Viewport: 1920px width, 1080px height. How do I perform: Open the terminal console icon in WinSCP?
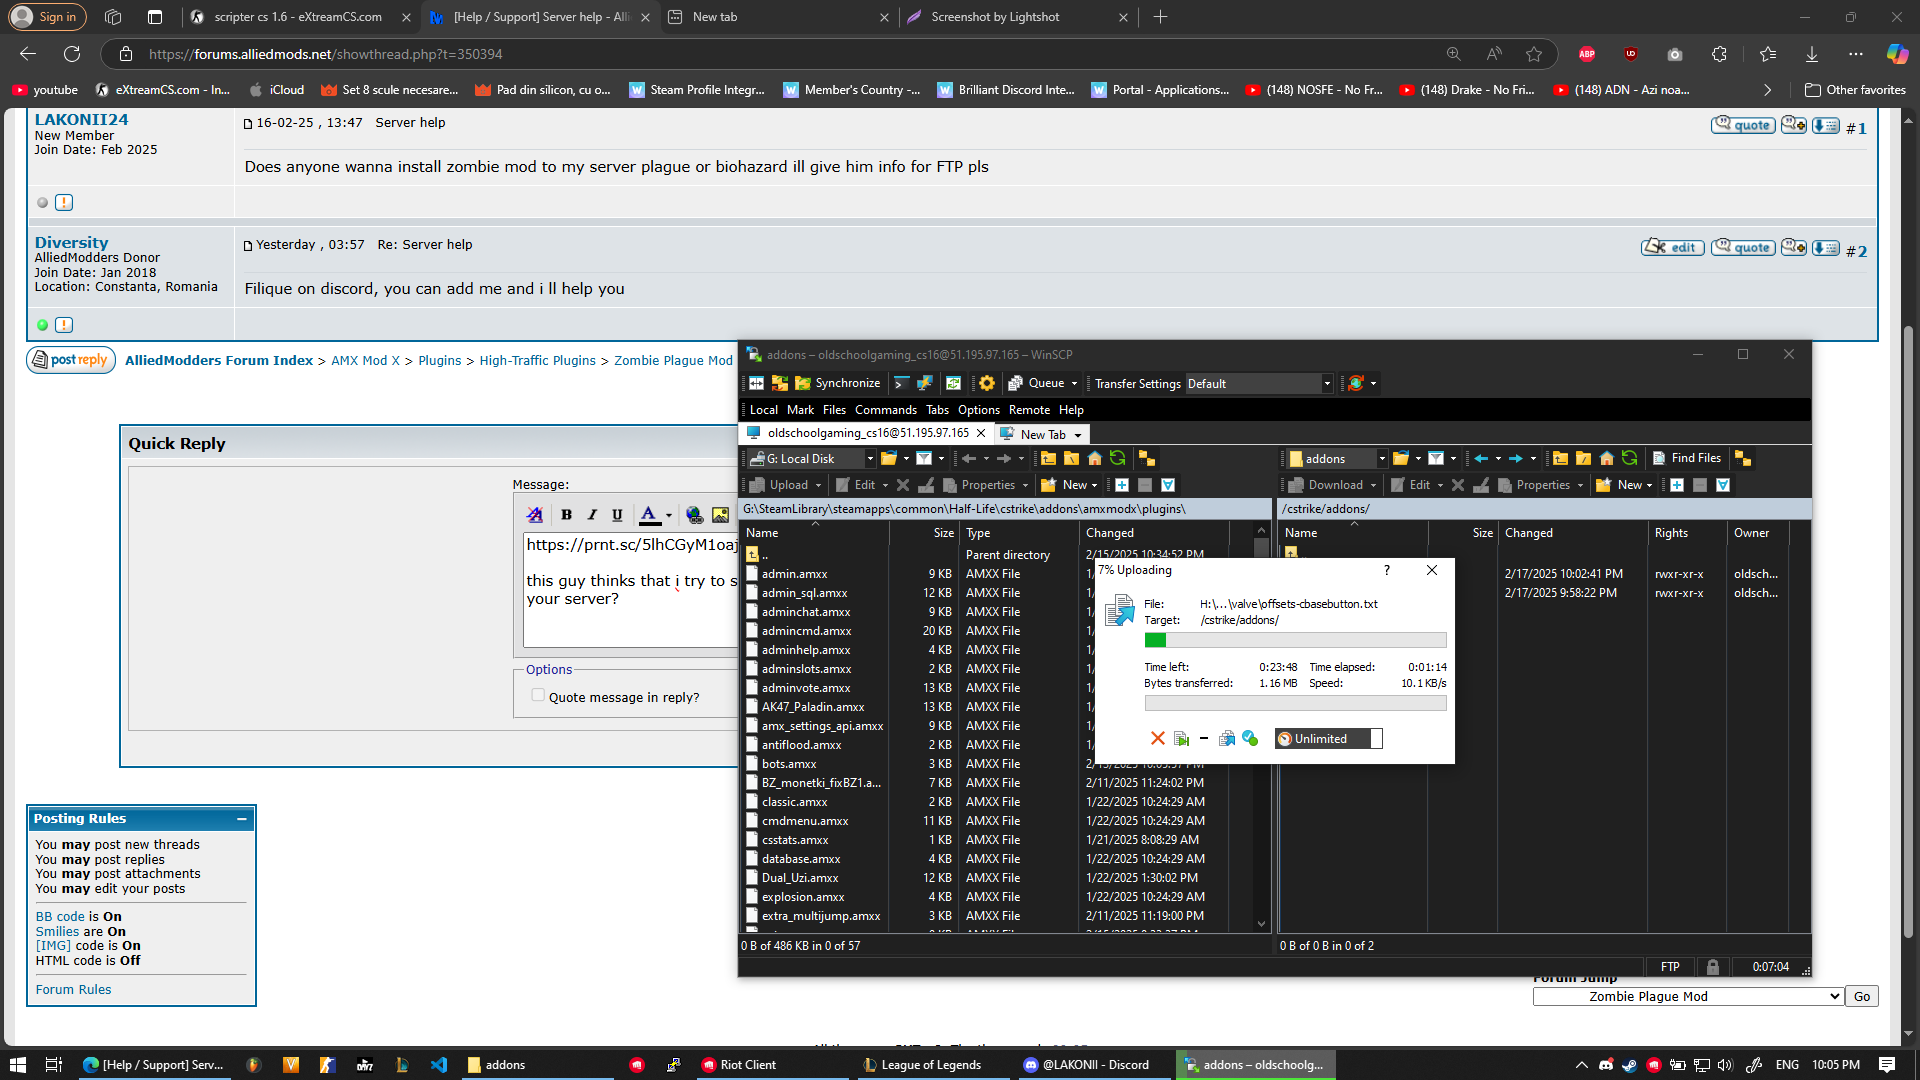(901, 383)
